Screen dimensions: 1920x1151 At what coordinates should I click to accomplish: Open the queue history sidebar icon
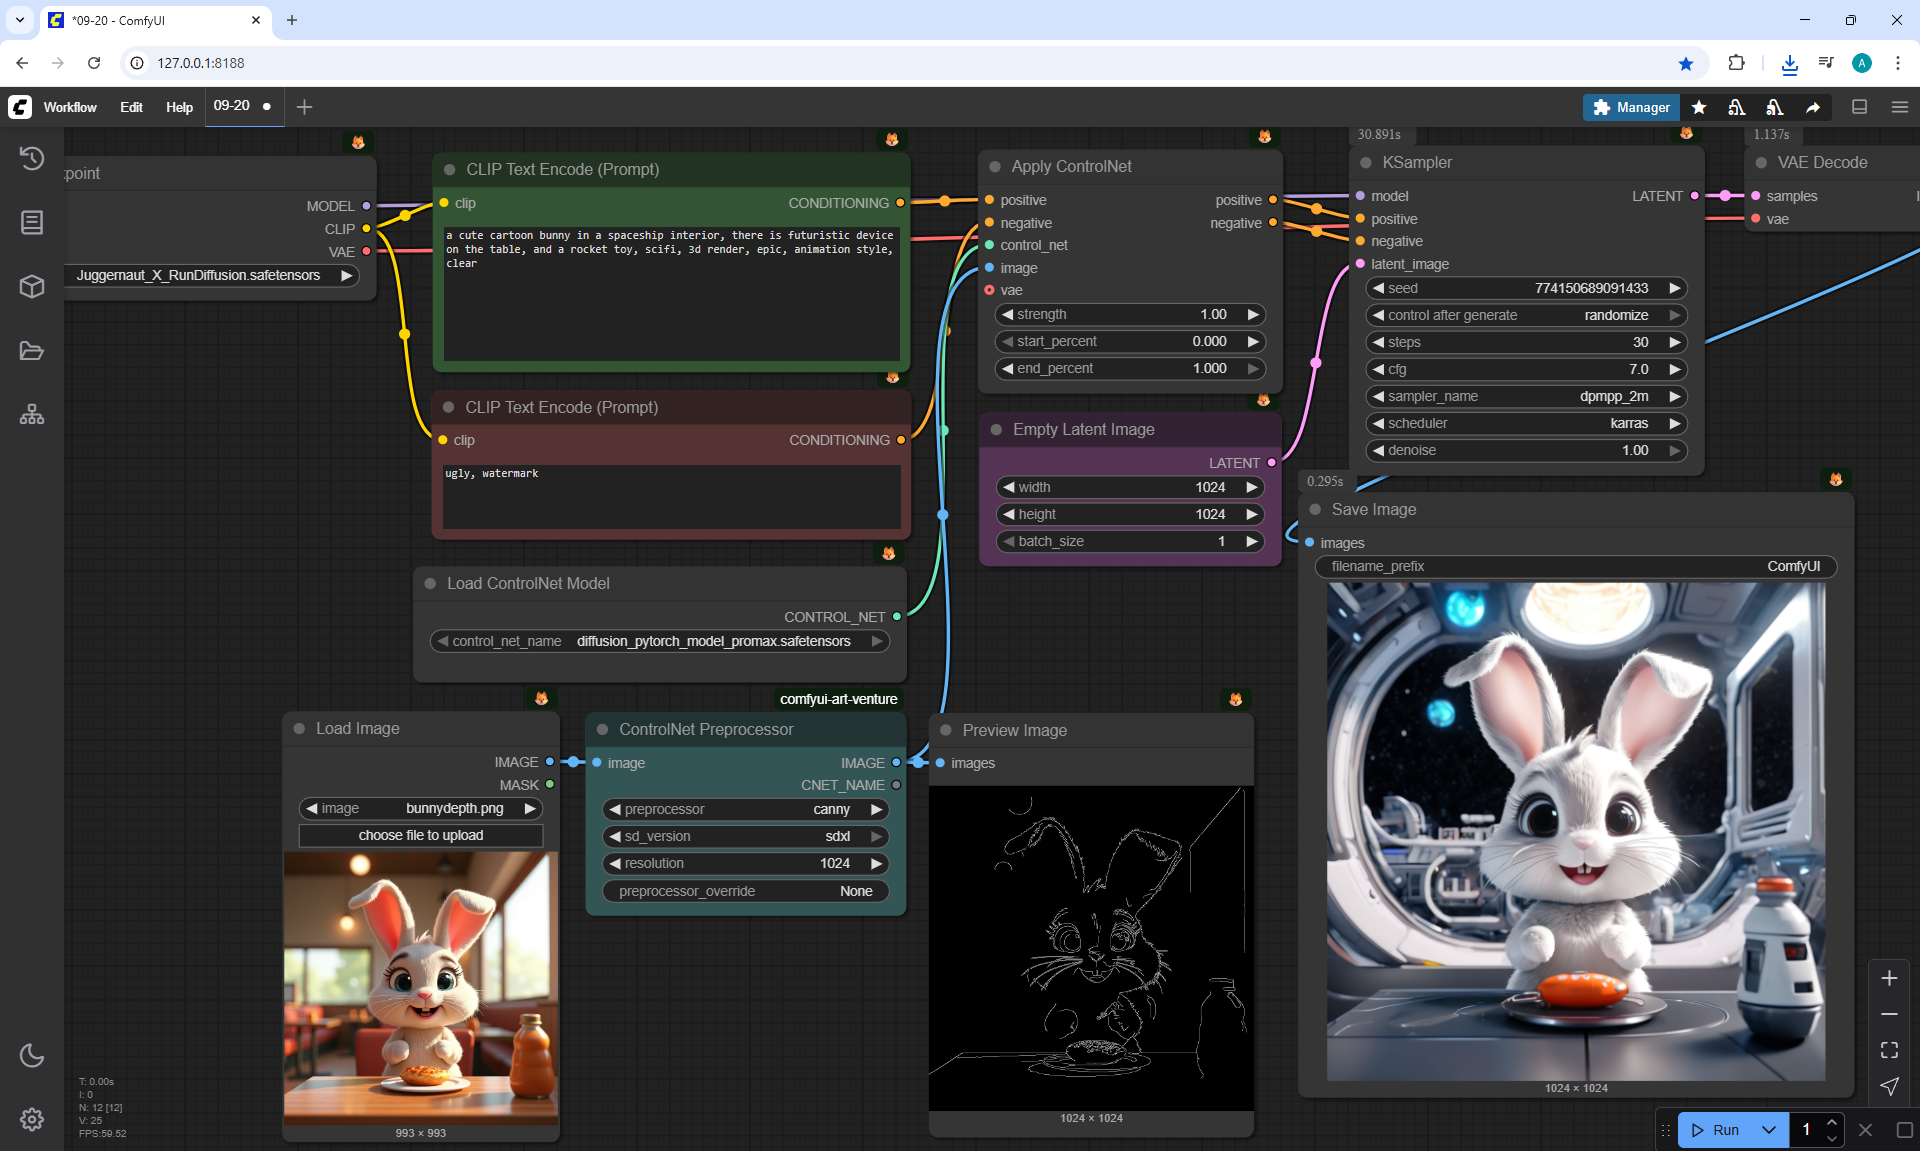[32, 158]
